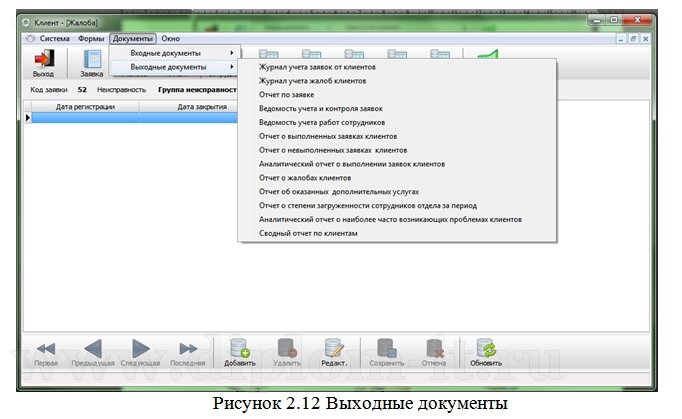Screen dimensions: 682x419
Task: Select the highlighted blue table row
Action: [x=134, y=117]
